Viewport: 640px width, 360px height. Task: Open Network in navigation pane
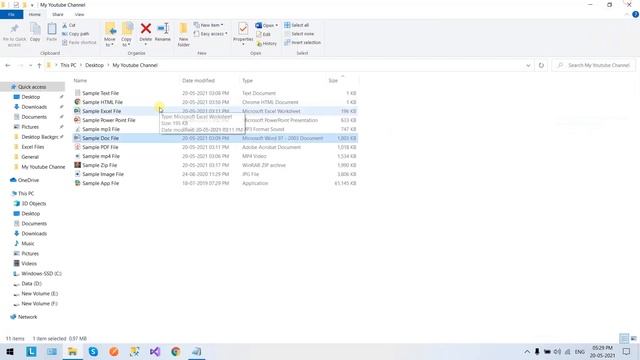coord(27,317)
